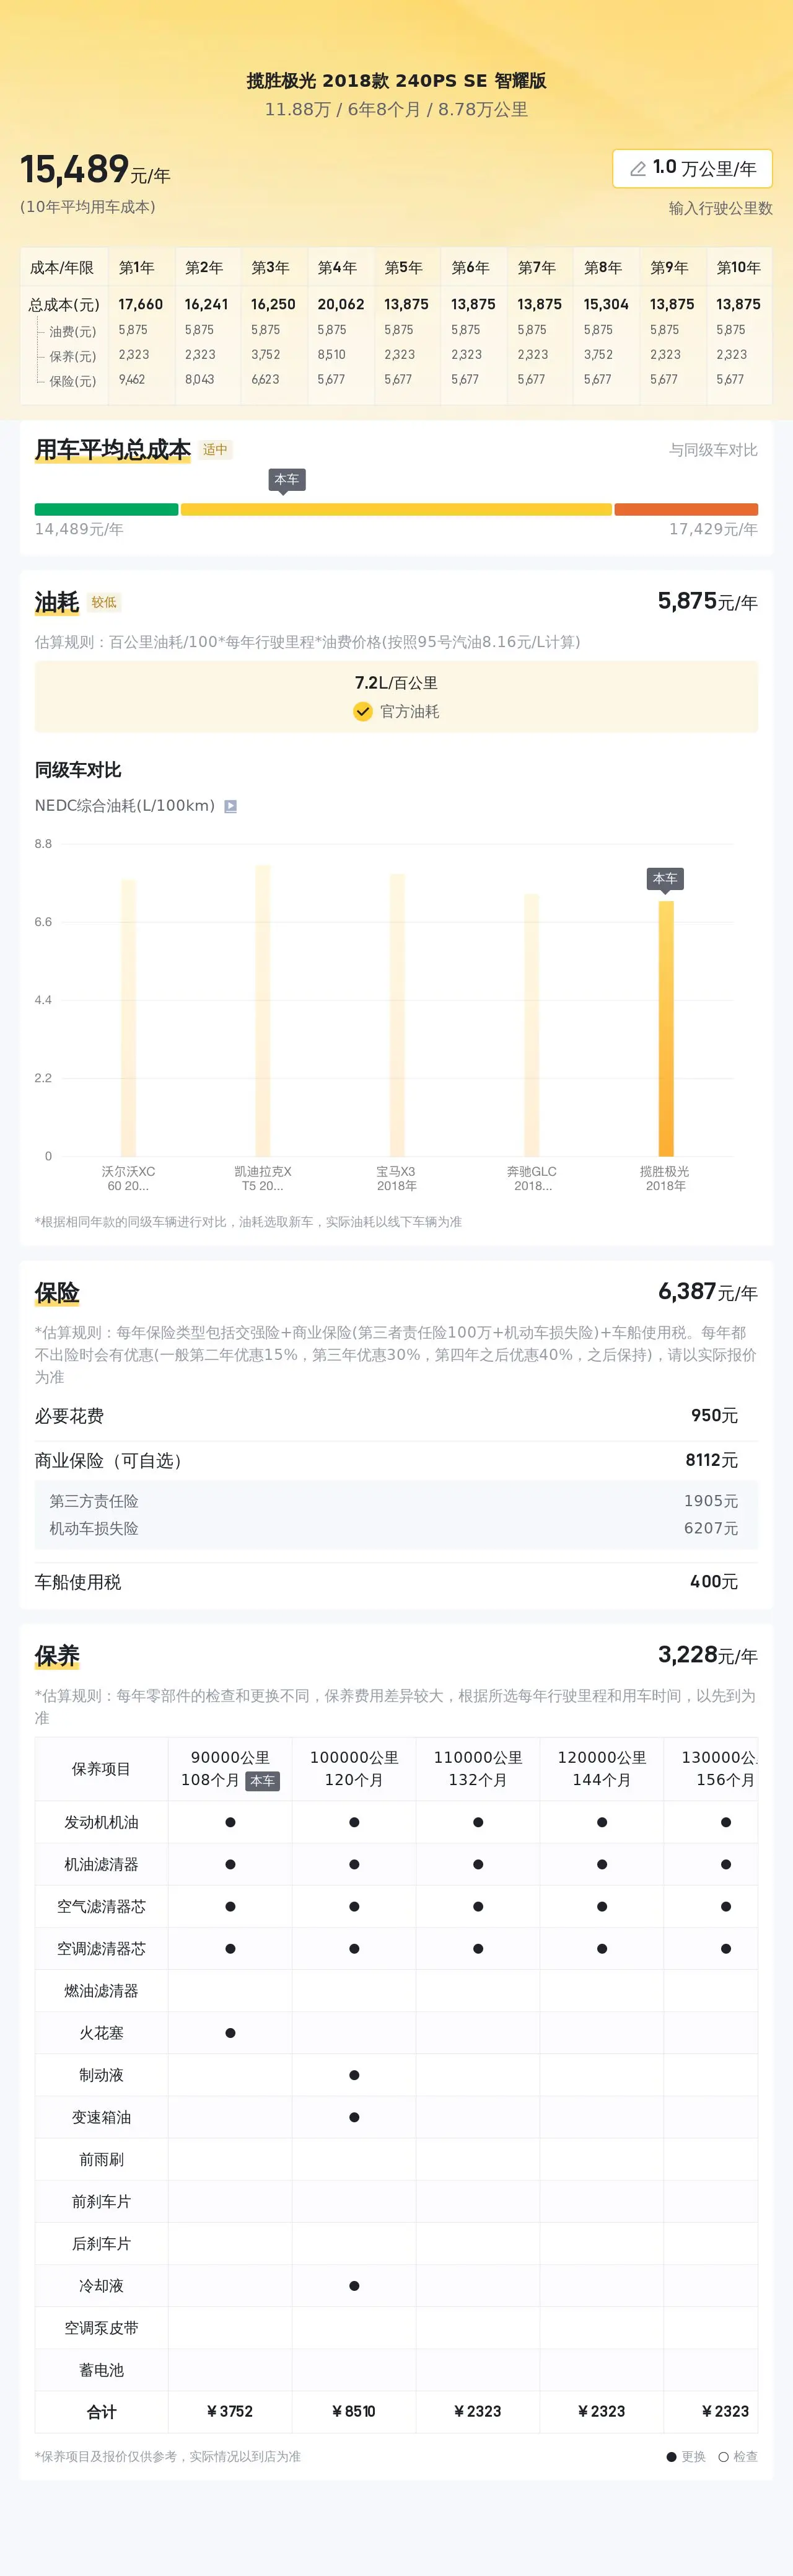Viewport: 793px width, 2576px height.
Task: Select the orange high-cost bar segment
Action: coord(686,509)
